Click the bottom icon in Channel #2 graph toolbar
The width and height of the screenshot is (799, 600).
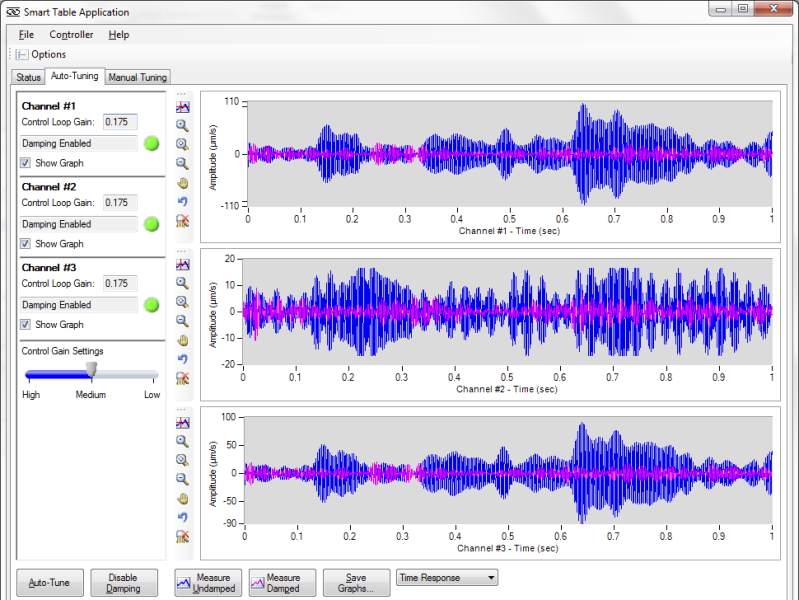point(183,378)
